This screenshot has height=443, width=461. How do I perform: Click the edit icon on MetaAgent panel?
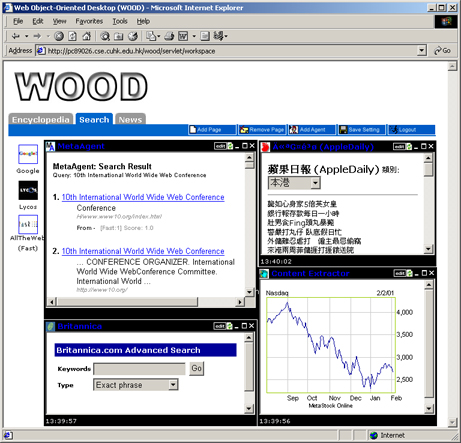point(220,146)
